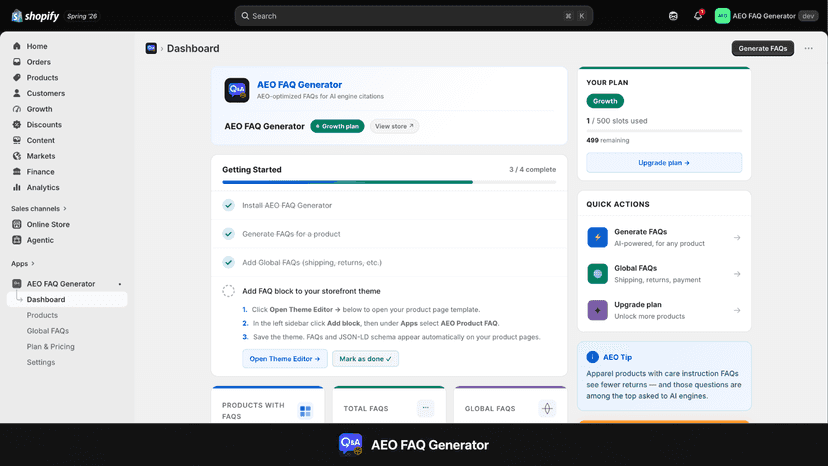Click the globe icon on Global FAQs card
The width and height of the screenshot is (828, 466).
point(547,408)
